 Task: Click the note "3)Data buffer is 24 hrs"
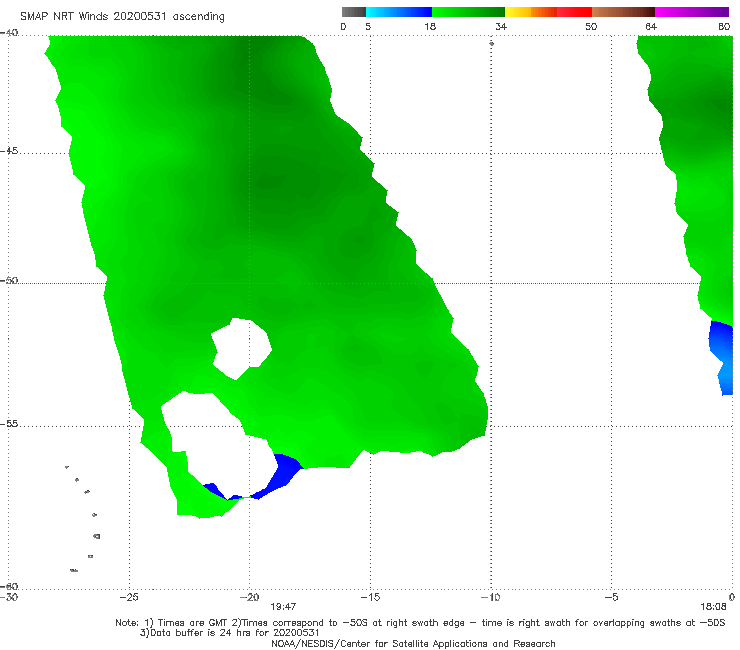[x=229, y=633]
